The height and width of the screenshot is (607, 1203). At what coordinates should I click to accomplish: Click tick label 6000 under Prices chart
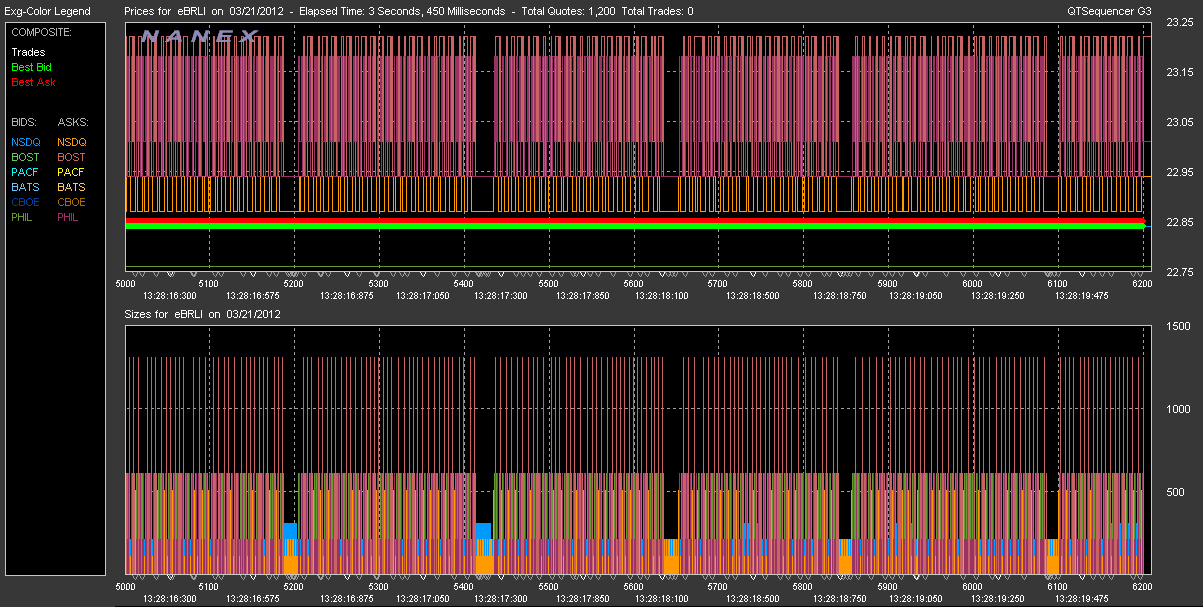973,284
